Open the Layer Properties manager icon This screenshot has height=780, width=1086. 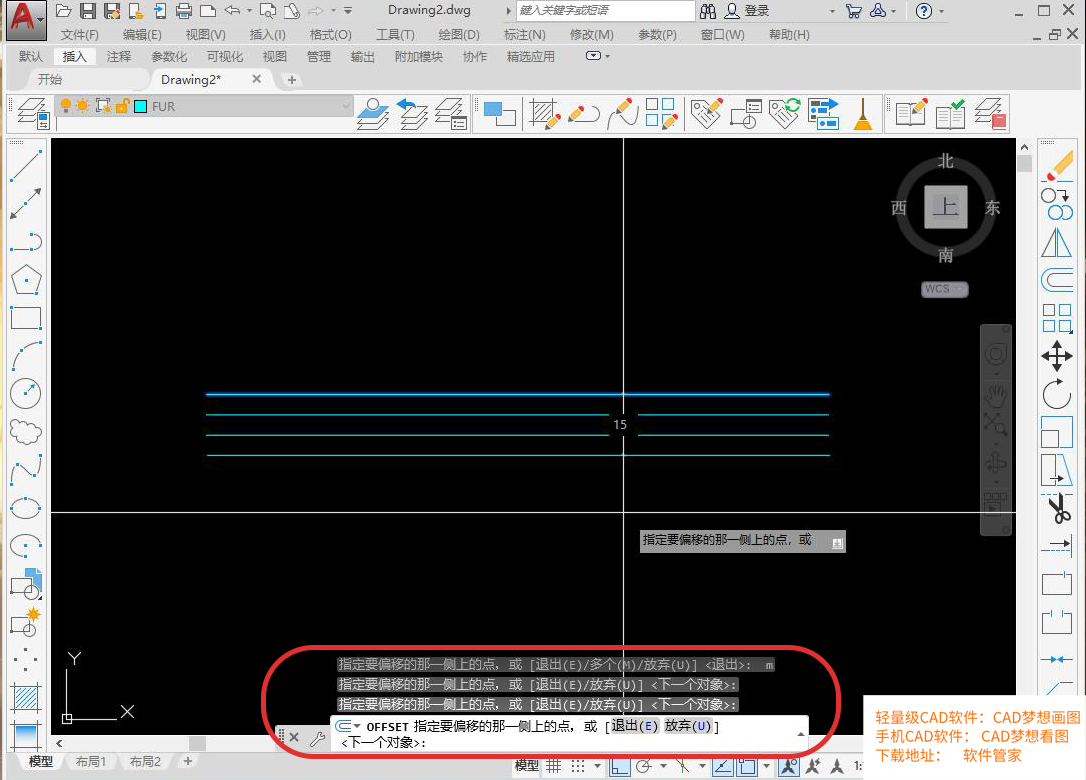click(x=33, y=114)
